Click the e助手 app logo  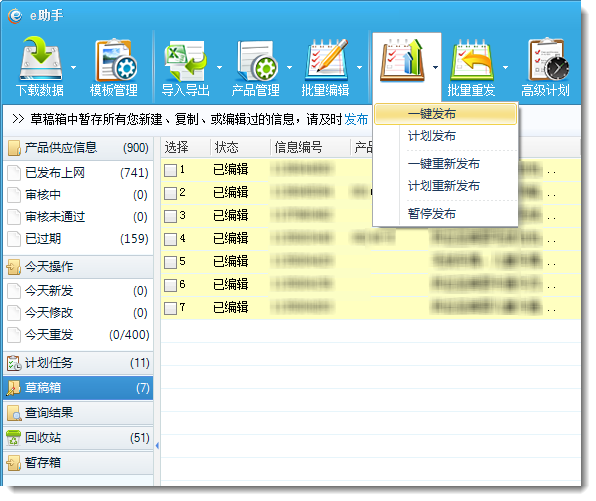click(x=15, y=16)
